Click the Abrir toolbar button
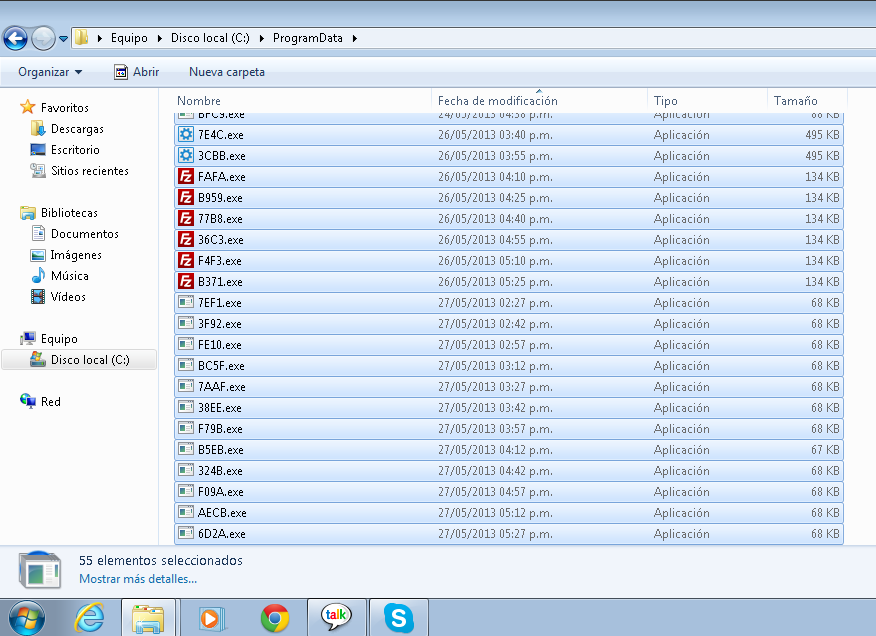The height and width of the screenshot is (636, 876). 136,72
